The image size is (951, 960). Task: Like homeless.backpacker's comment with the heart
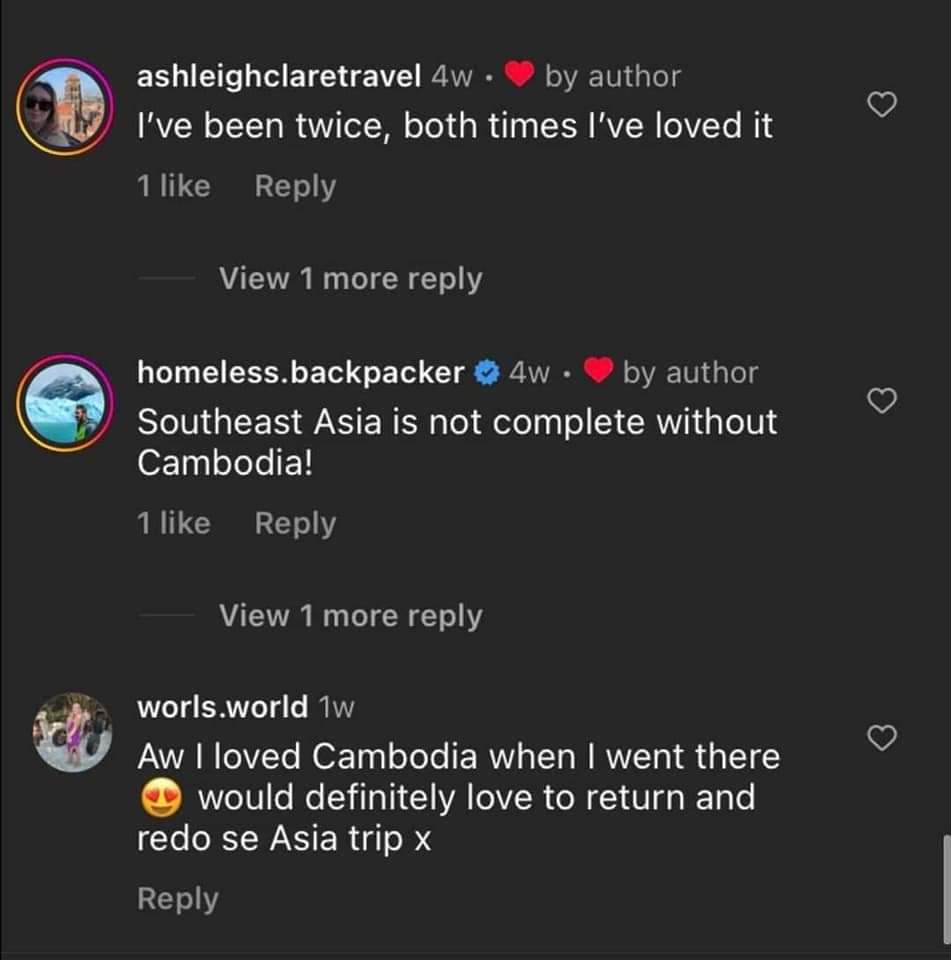(x=880, y=401)
